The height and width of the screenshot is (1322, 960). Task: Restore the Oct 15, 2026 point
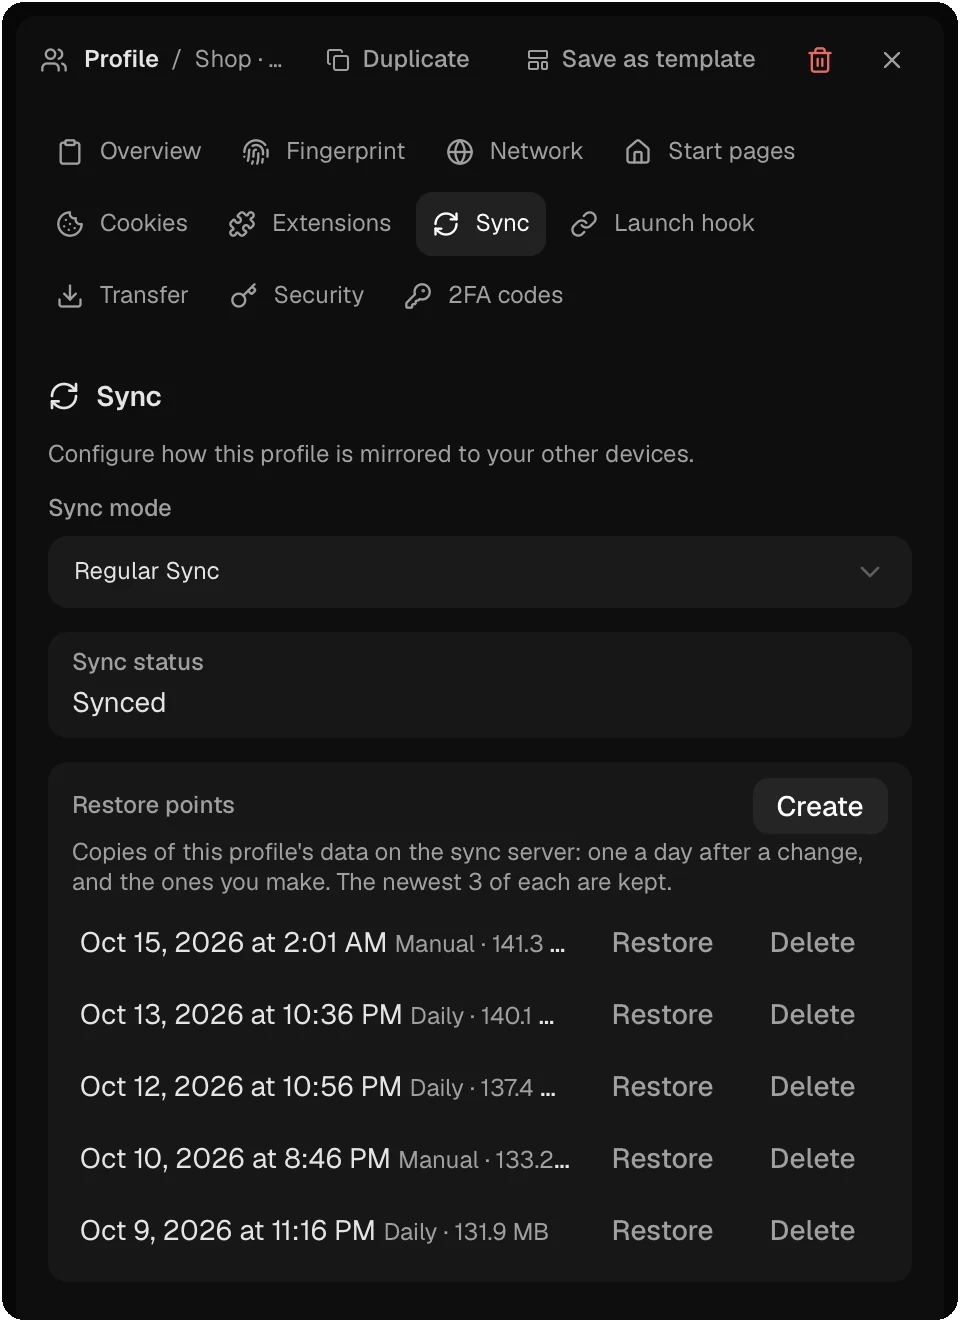tap(662, 943)
